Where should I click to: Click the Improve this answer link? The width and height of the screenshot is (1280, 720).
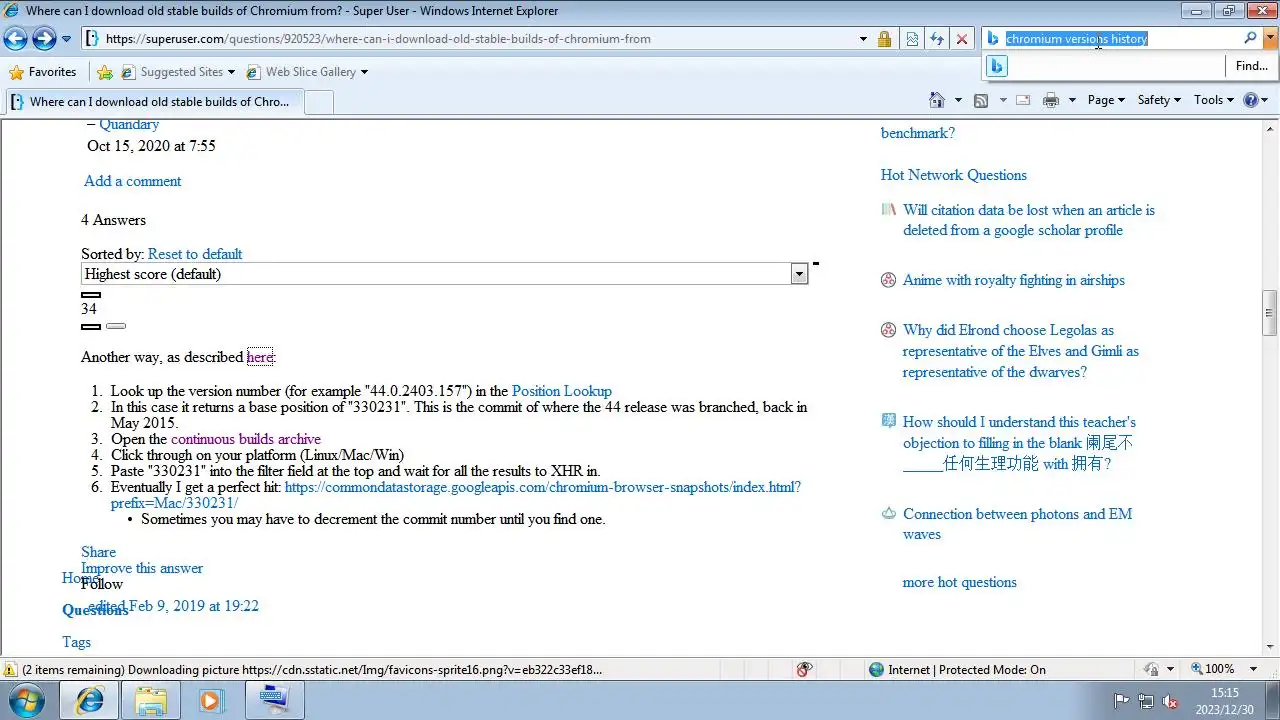[x=142, y=568]
